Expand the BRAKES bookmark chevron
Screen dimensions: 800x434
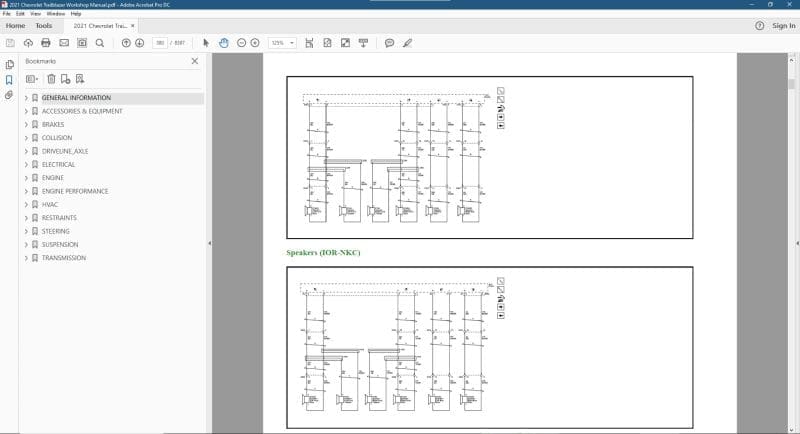click(x=26, y=124)
